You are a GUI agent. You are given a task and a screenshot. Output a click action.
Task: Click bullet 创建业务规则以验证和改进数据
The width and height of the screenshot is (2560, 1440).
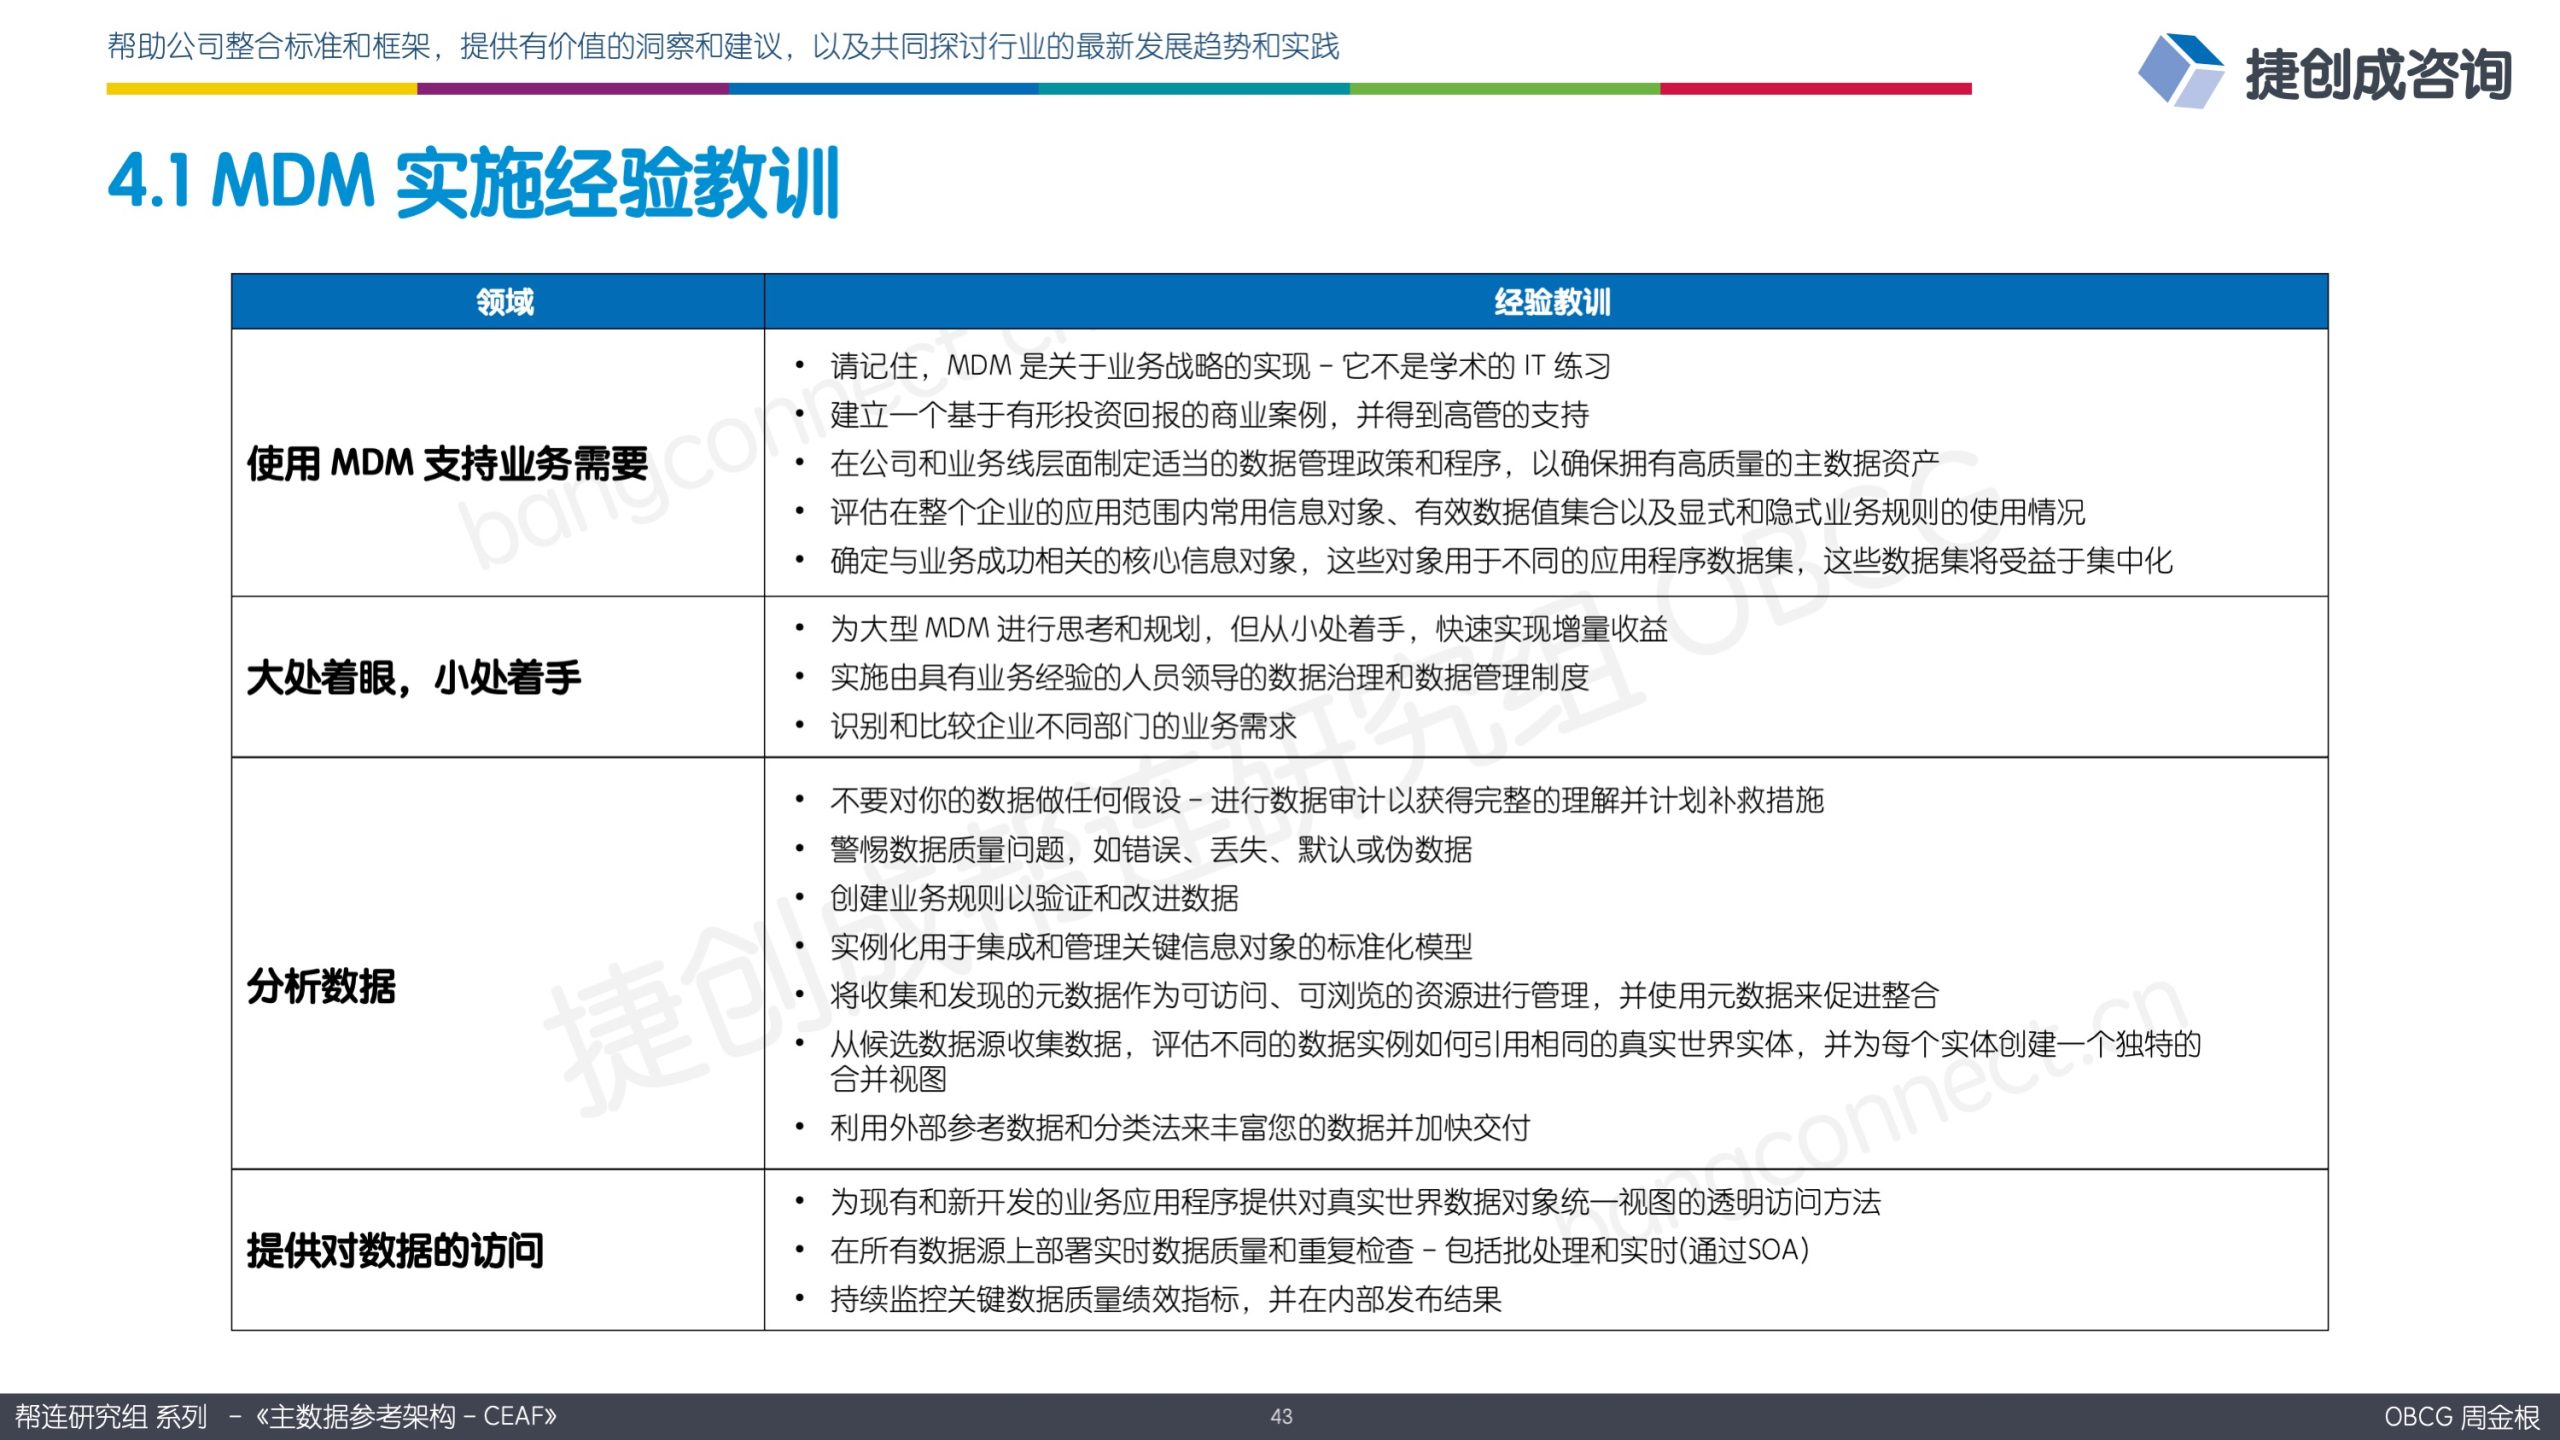1034,898
